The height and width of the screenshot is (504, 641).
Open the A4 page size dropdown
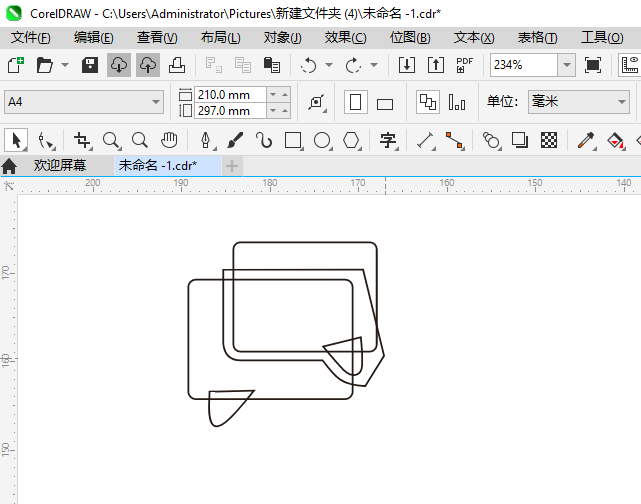tap(84, 102)
